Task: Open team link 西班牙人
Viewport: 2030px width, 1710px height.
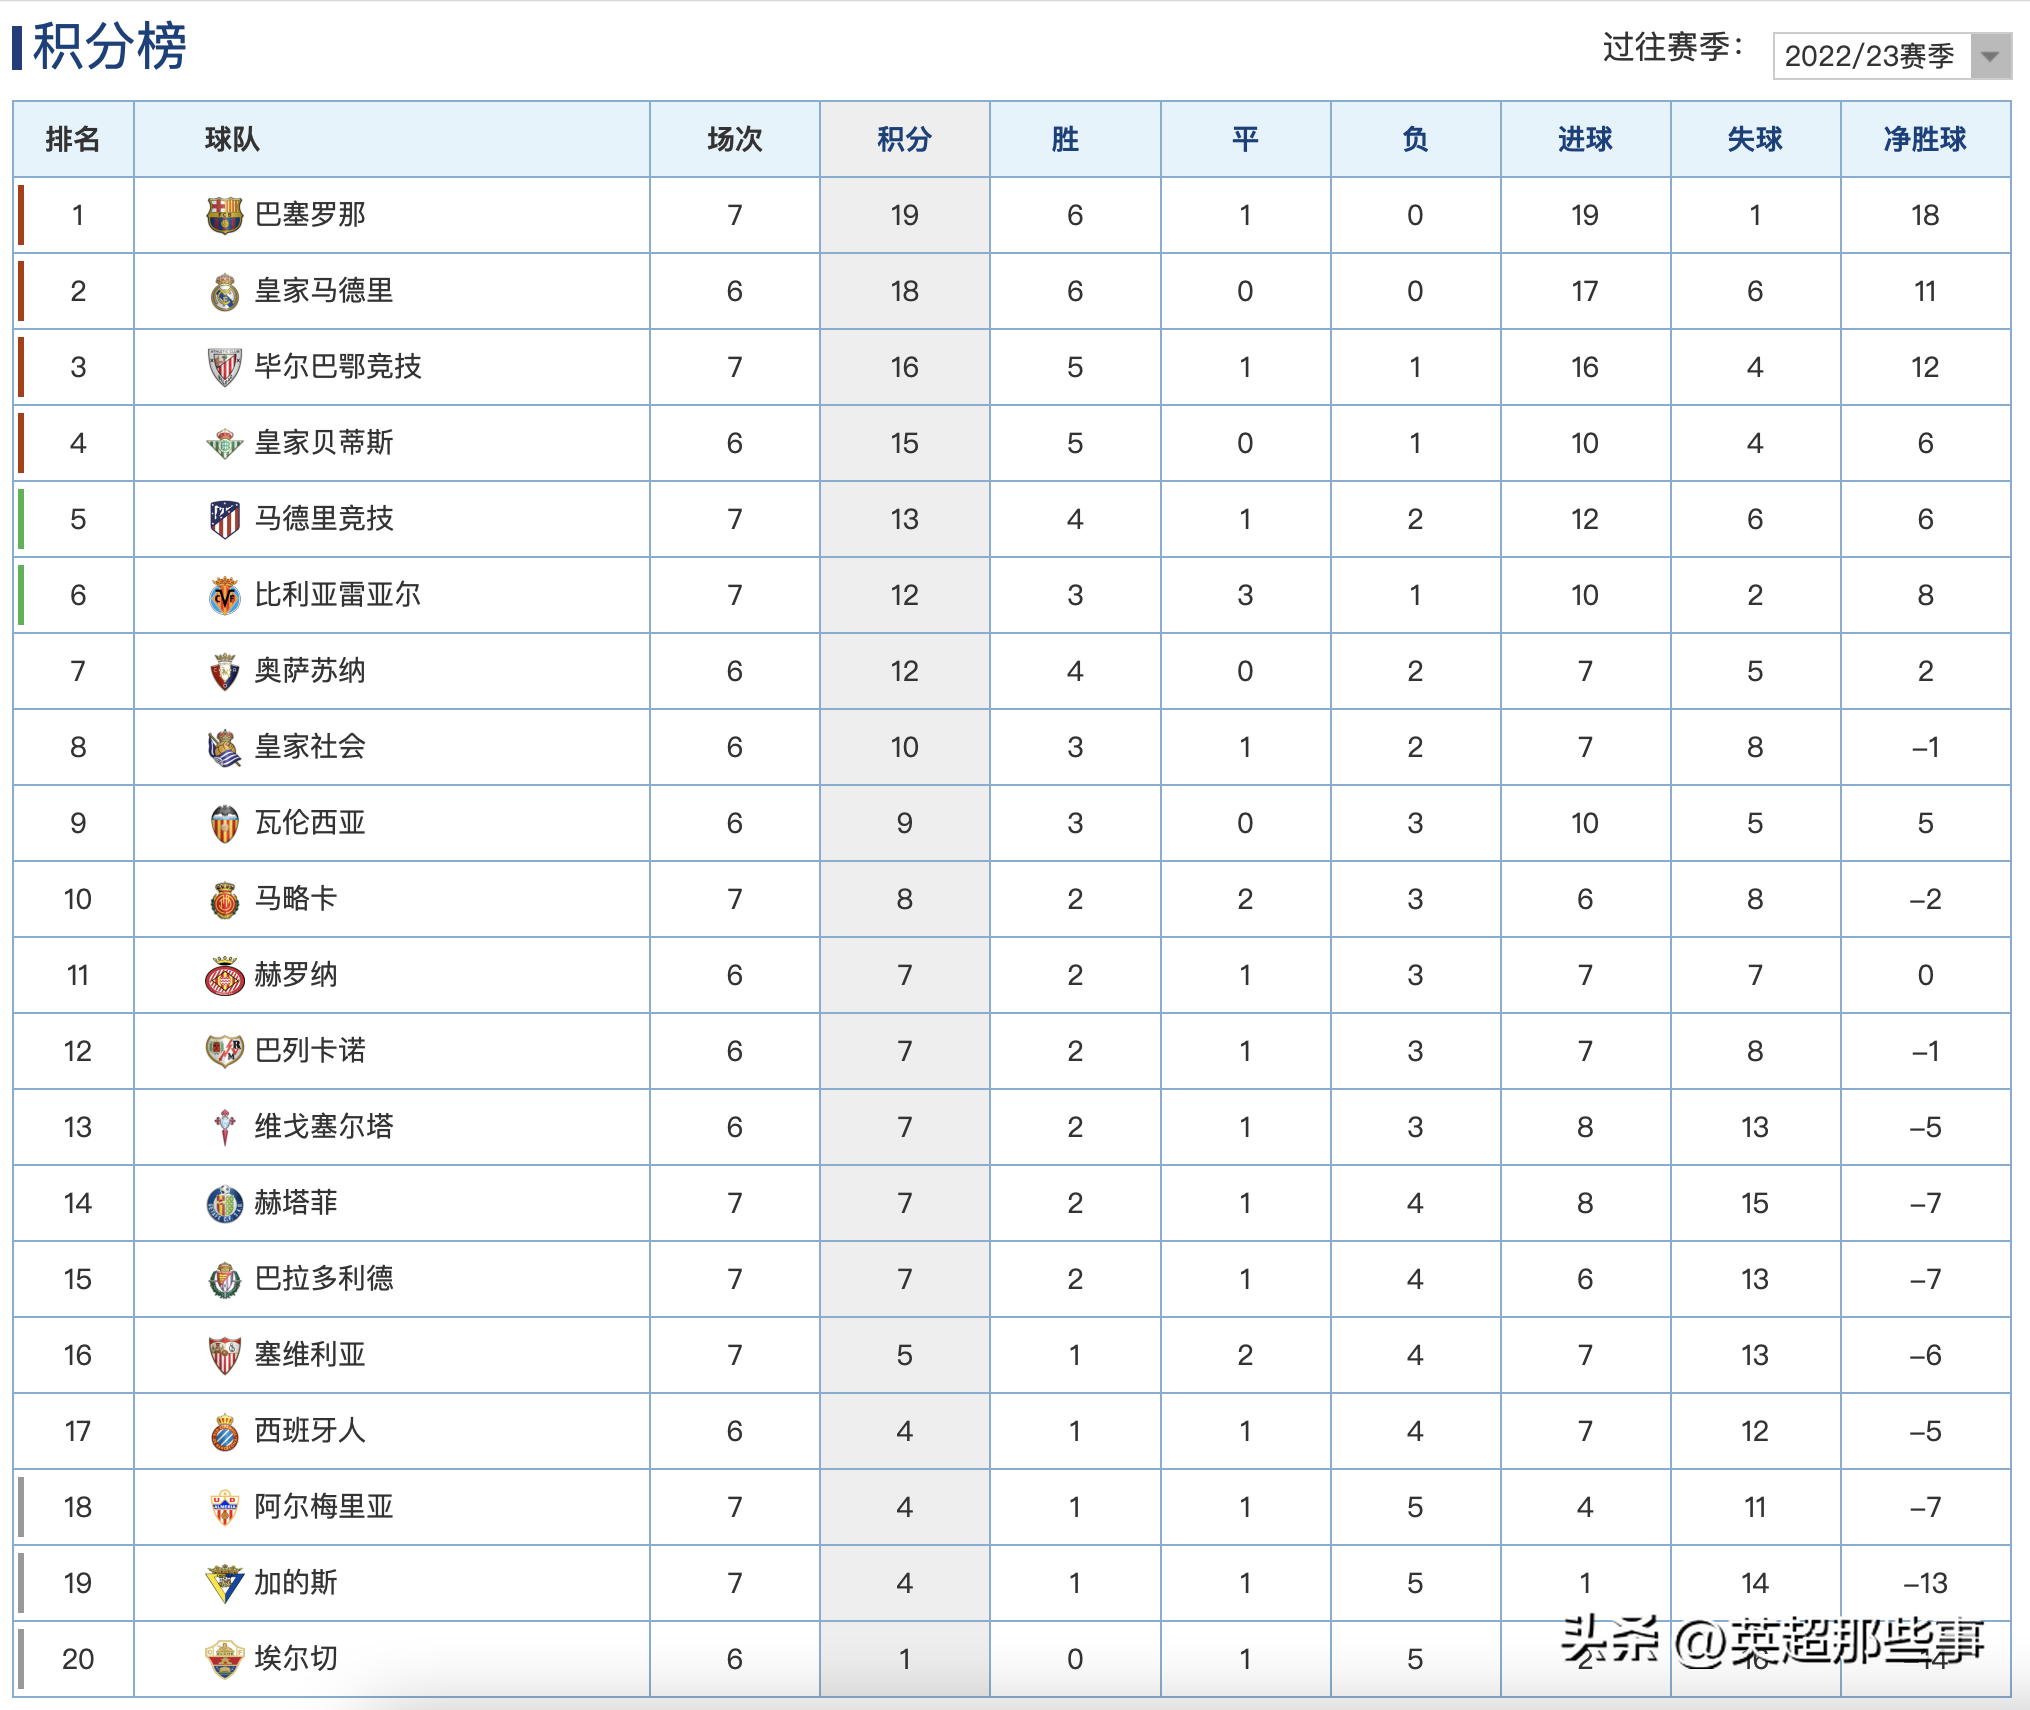Action: click(x=310, y=1431)
